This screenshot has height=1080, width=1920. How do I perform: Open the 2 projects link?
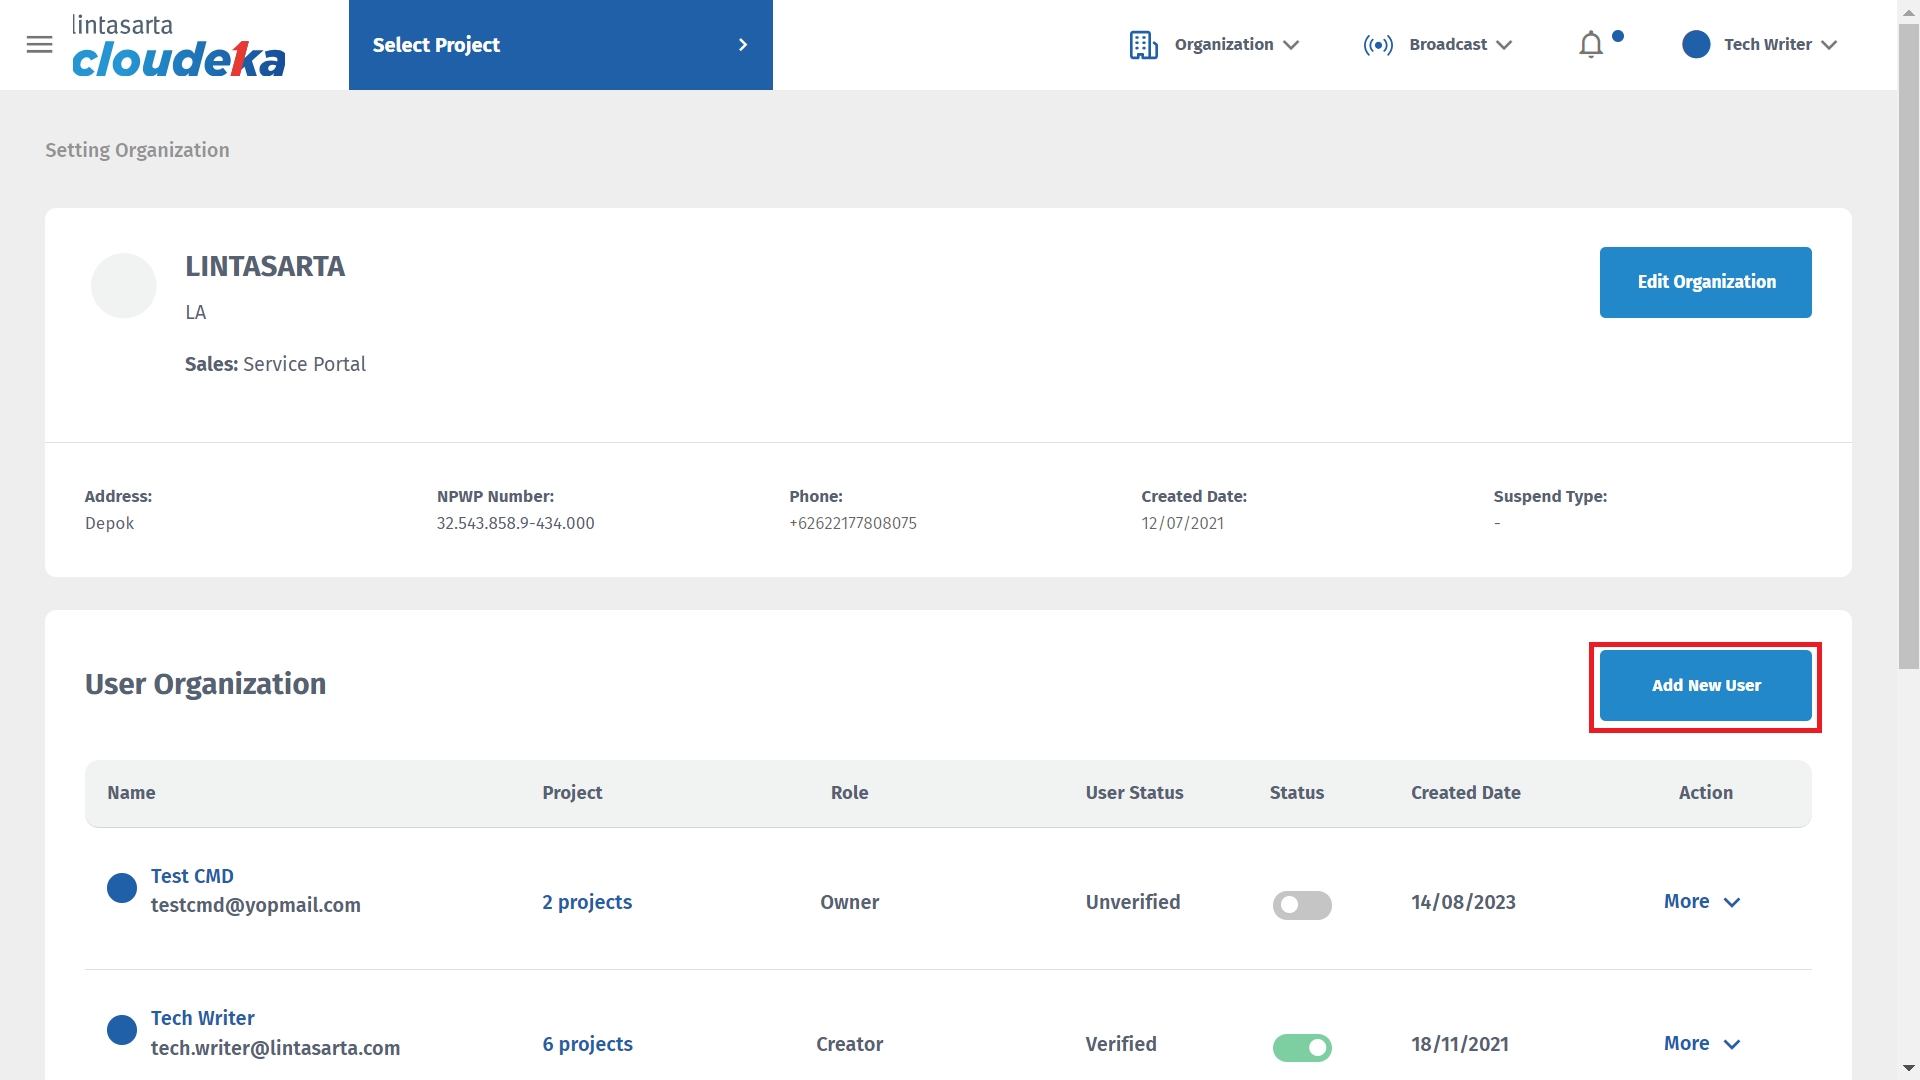point(587,902)
